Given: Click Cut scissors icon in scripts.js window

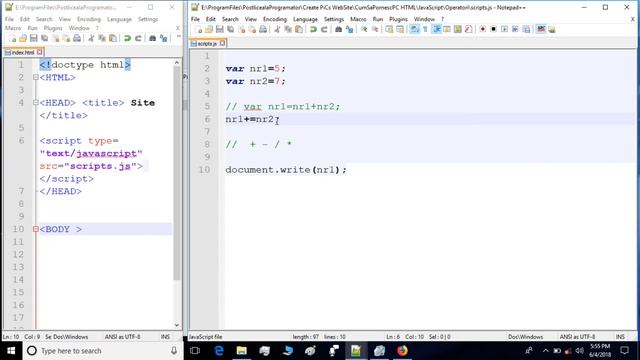Looking at the screenshot, I should click(277, 29).
